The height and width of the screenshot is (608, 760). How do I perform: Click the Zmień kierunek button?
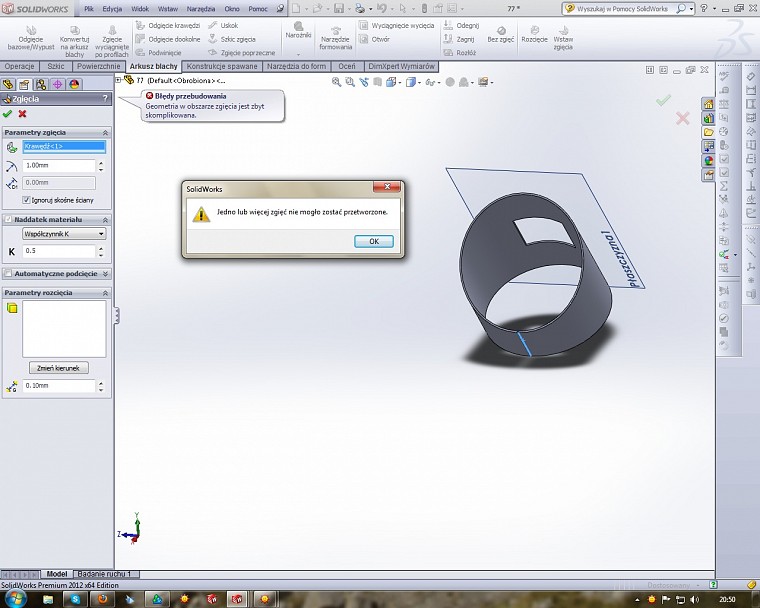pos(58,368)
